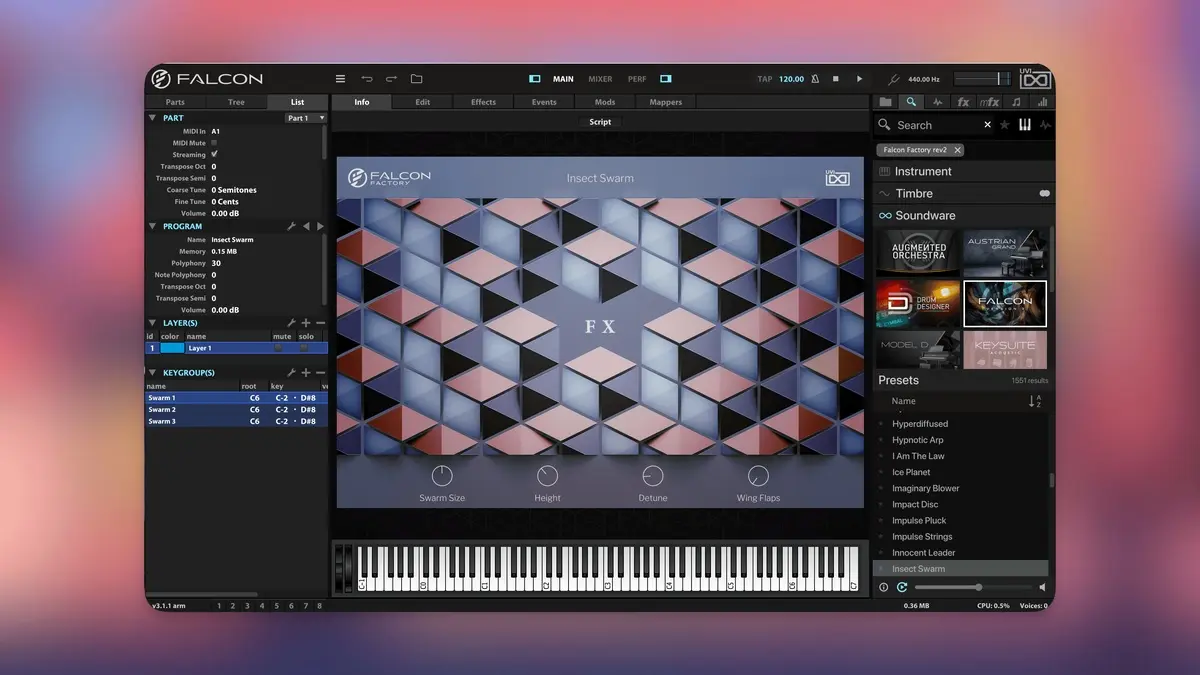Viewport: 1200px width, 675px height.
Task: Open the folder icon in top toolbar
Action: (x=417, y=79)
